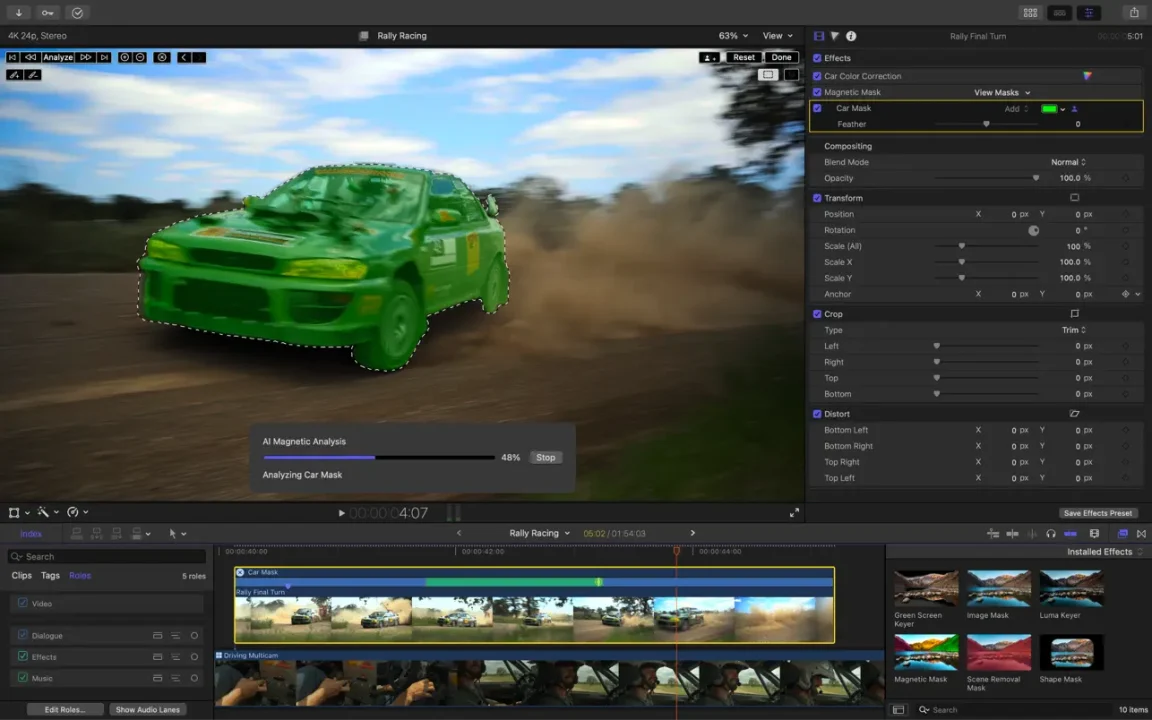Open the Rally Racing timeline history dropdown
The width and height of the screenshot is (1152, 720).
coord(539,533)
